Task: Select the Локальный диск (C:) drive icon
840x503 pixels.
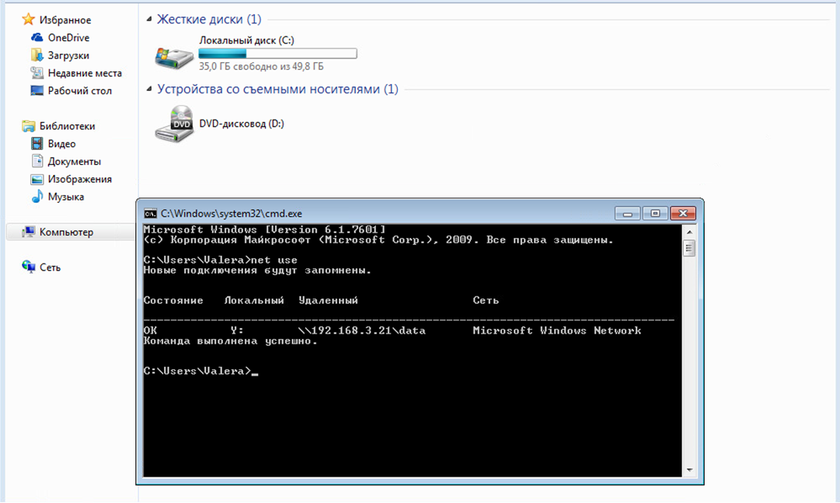Action: 175,54
